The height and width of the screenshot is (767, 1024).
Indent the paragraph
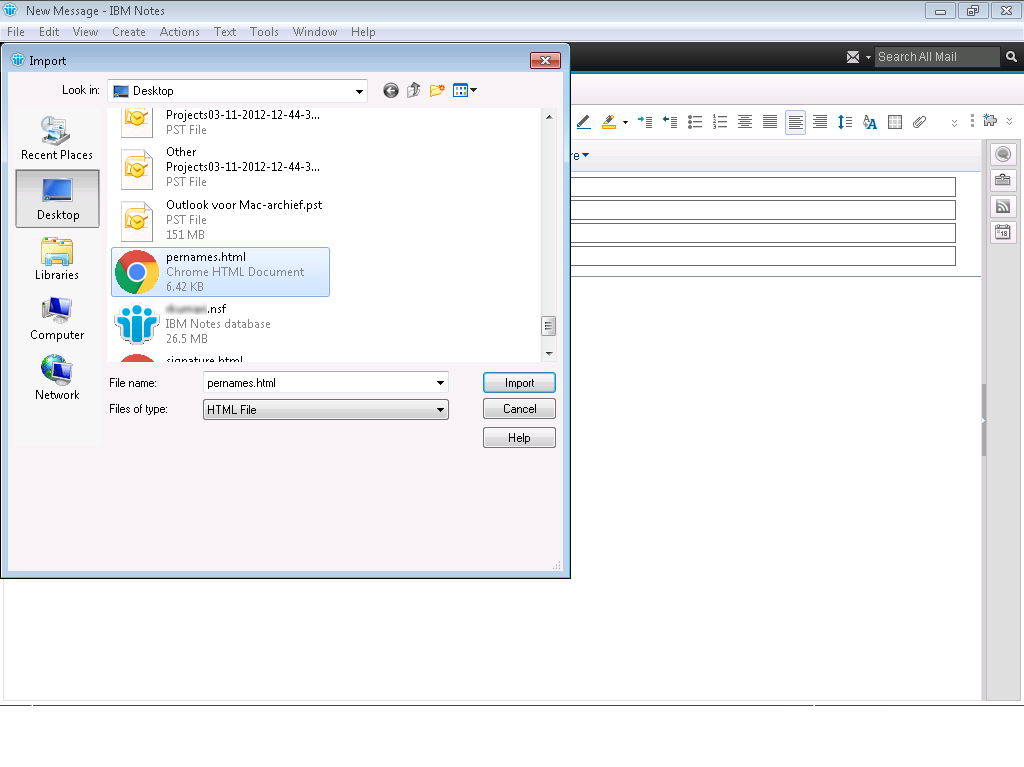[645, 122]
